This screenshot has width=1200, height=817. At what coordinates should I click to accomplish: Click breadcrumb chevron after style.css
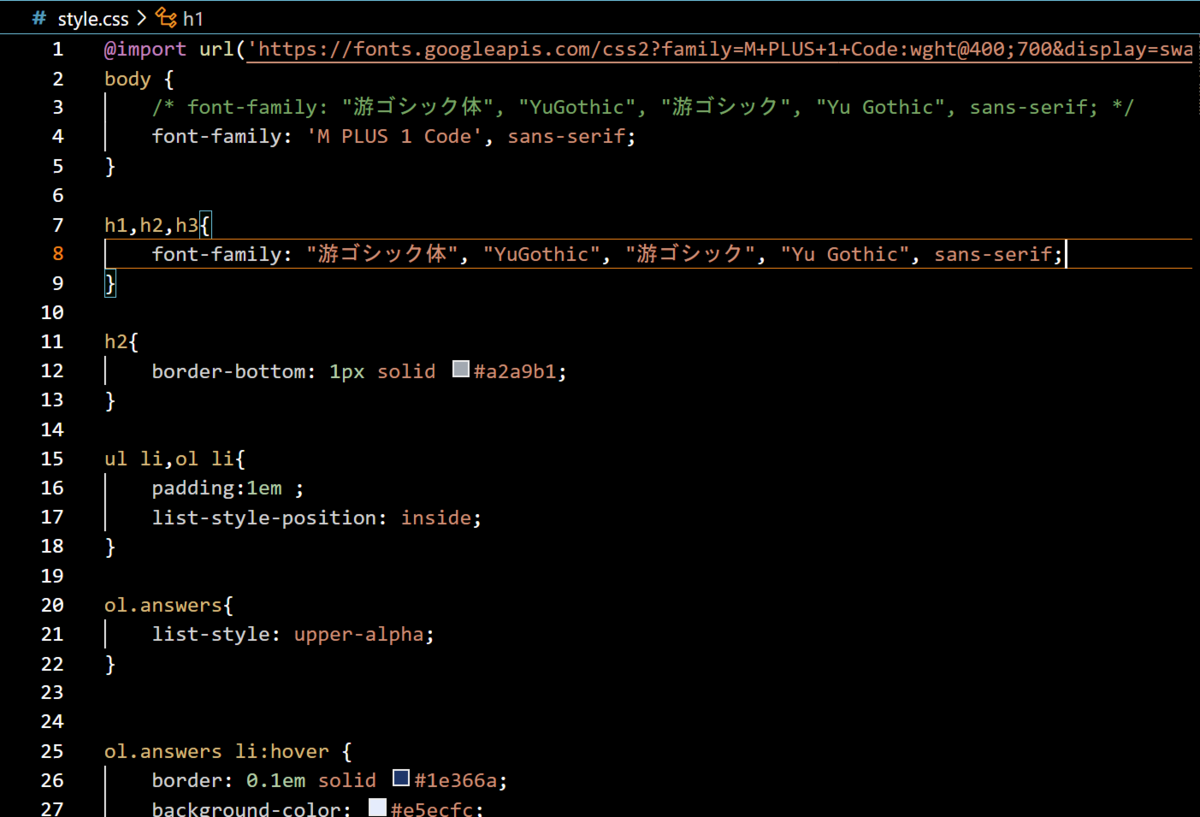point(141,18)
